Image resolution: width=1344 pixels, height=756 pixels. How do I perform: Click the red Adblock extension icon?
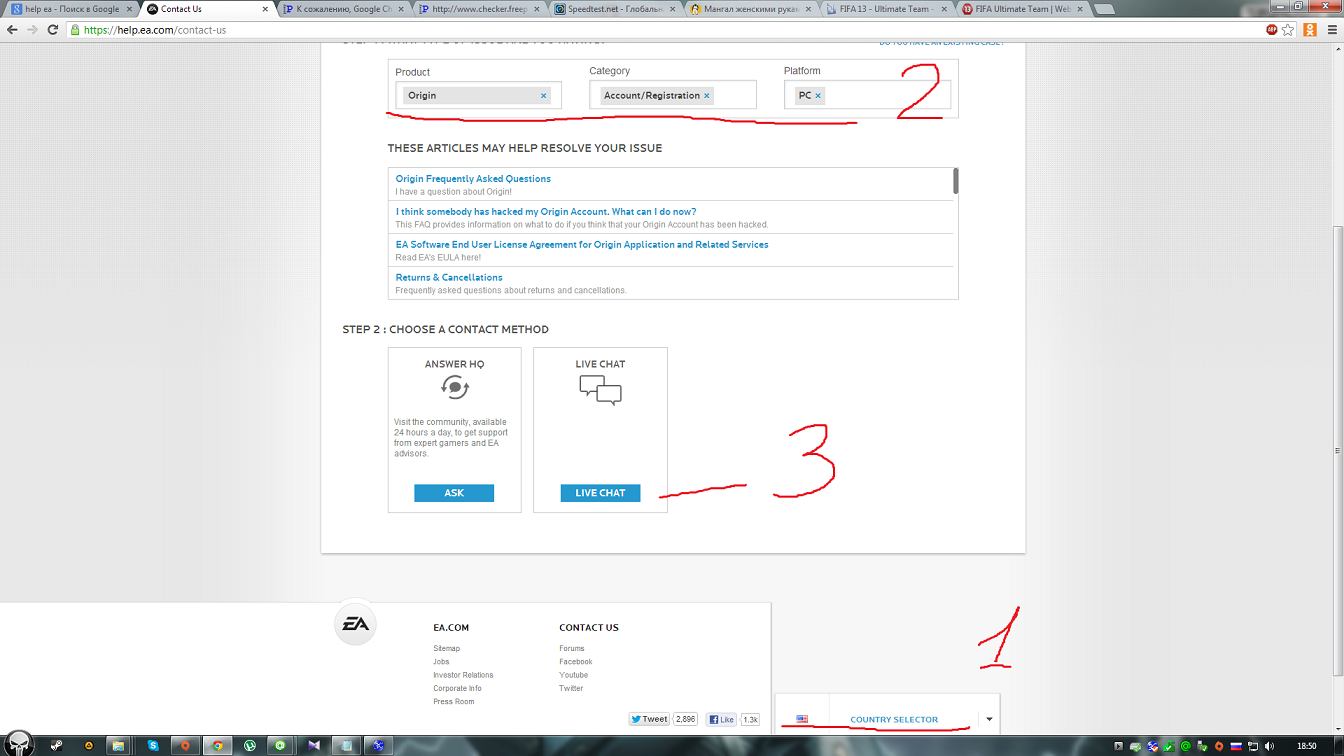point(1272,30)
